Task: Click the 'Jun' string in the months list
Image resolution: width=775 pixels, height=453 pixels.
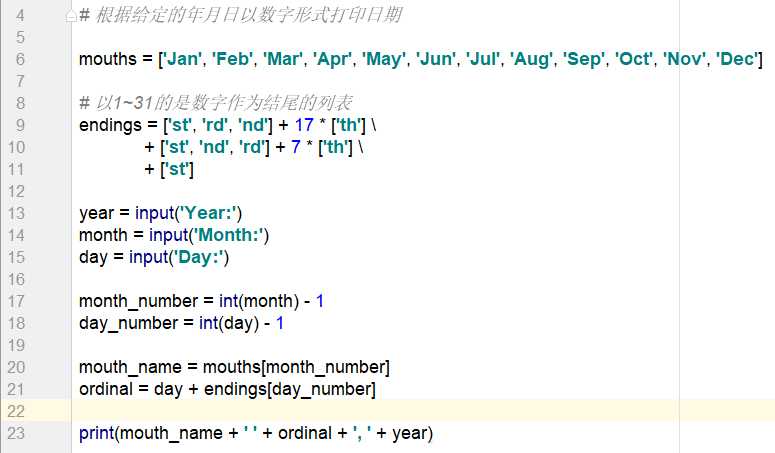Action: [436, 59]
